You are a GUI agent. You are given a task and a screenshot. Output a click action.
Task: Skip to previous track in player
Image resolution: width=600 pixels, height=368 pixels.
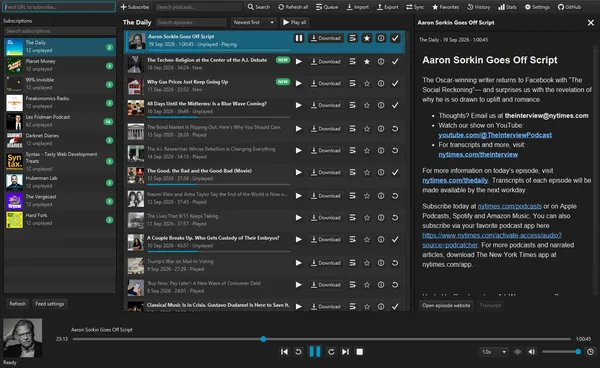pyautogui.click(x=284, y=352)
